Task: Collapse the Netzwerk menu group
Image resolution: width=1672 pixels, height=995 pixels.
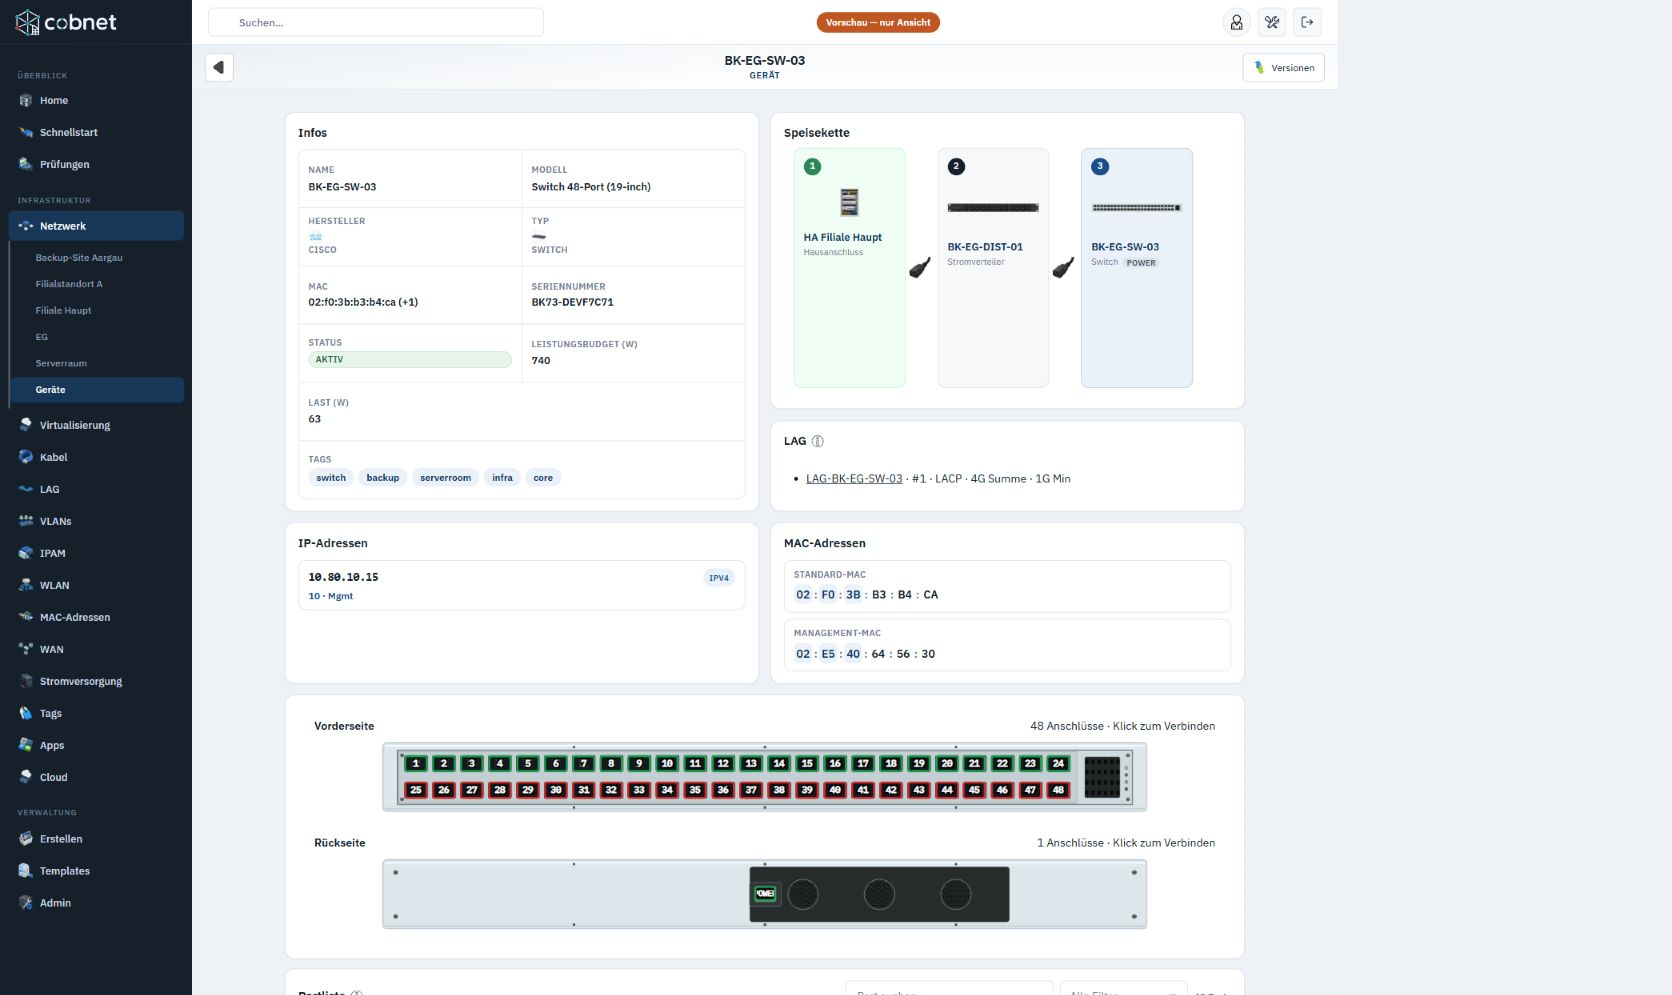Action: [x=96, y=226]
